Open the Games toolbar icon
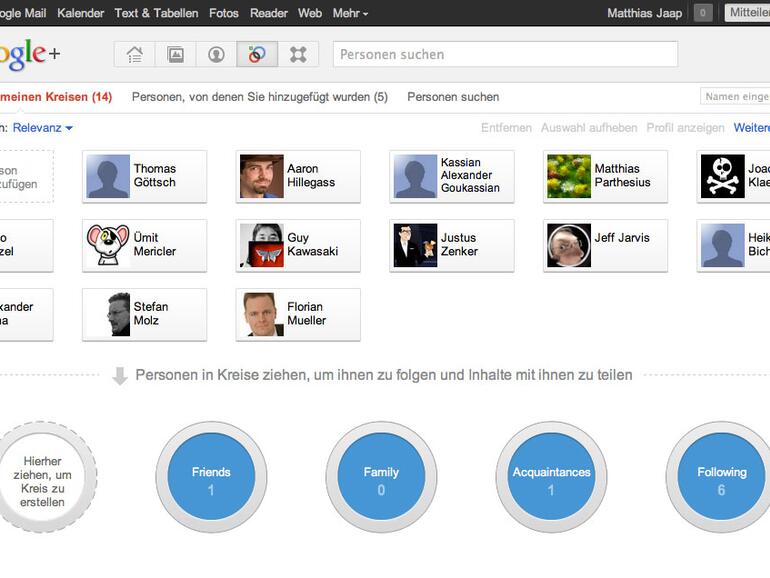The width and height of the screenshot is (770, 578). [x=298, y=55]
